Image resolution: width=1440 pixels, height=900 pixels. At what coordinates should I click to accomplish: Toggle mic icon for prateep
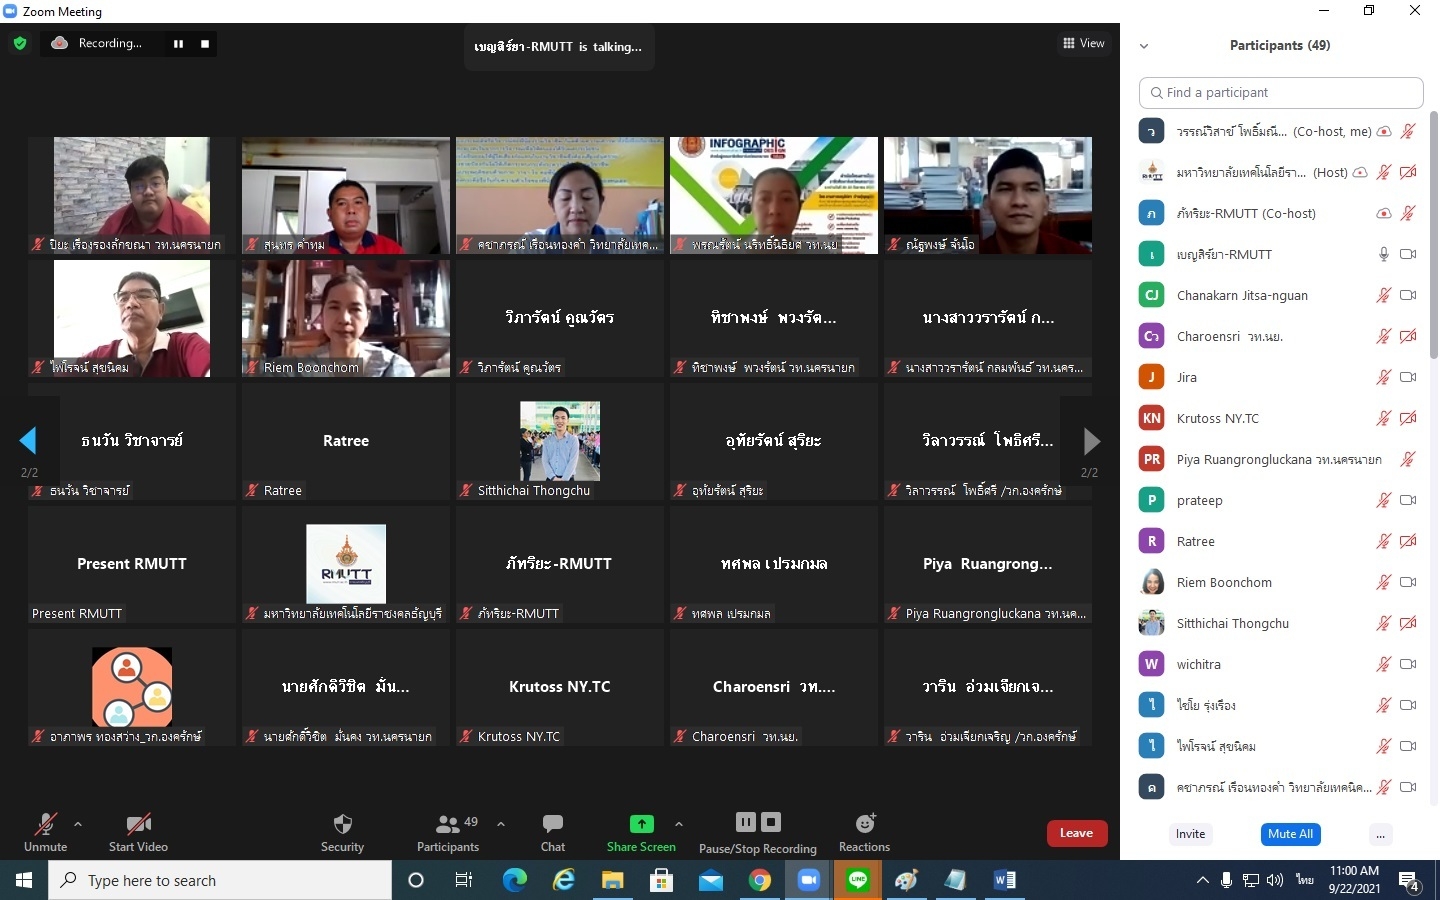tap(1384, 500)
